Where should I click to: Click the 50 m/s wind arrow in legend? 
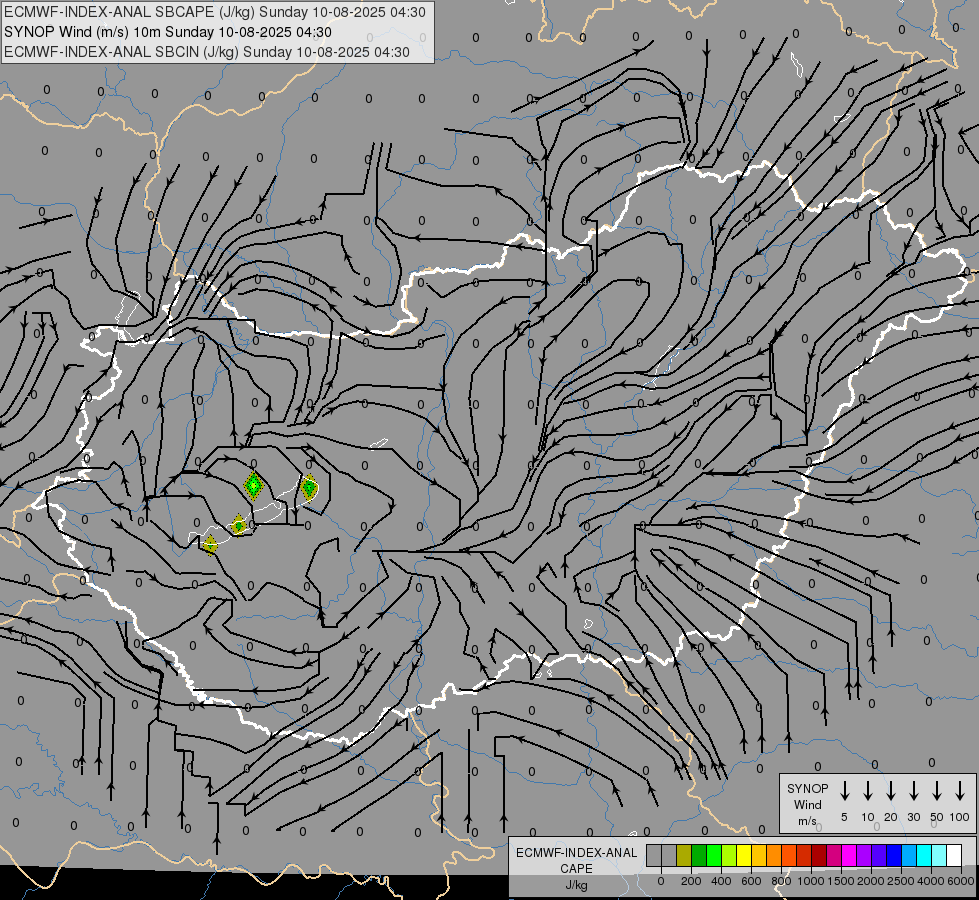(937, 791)
